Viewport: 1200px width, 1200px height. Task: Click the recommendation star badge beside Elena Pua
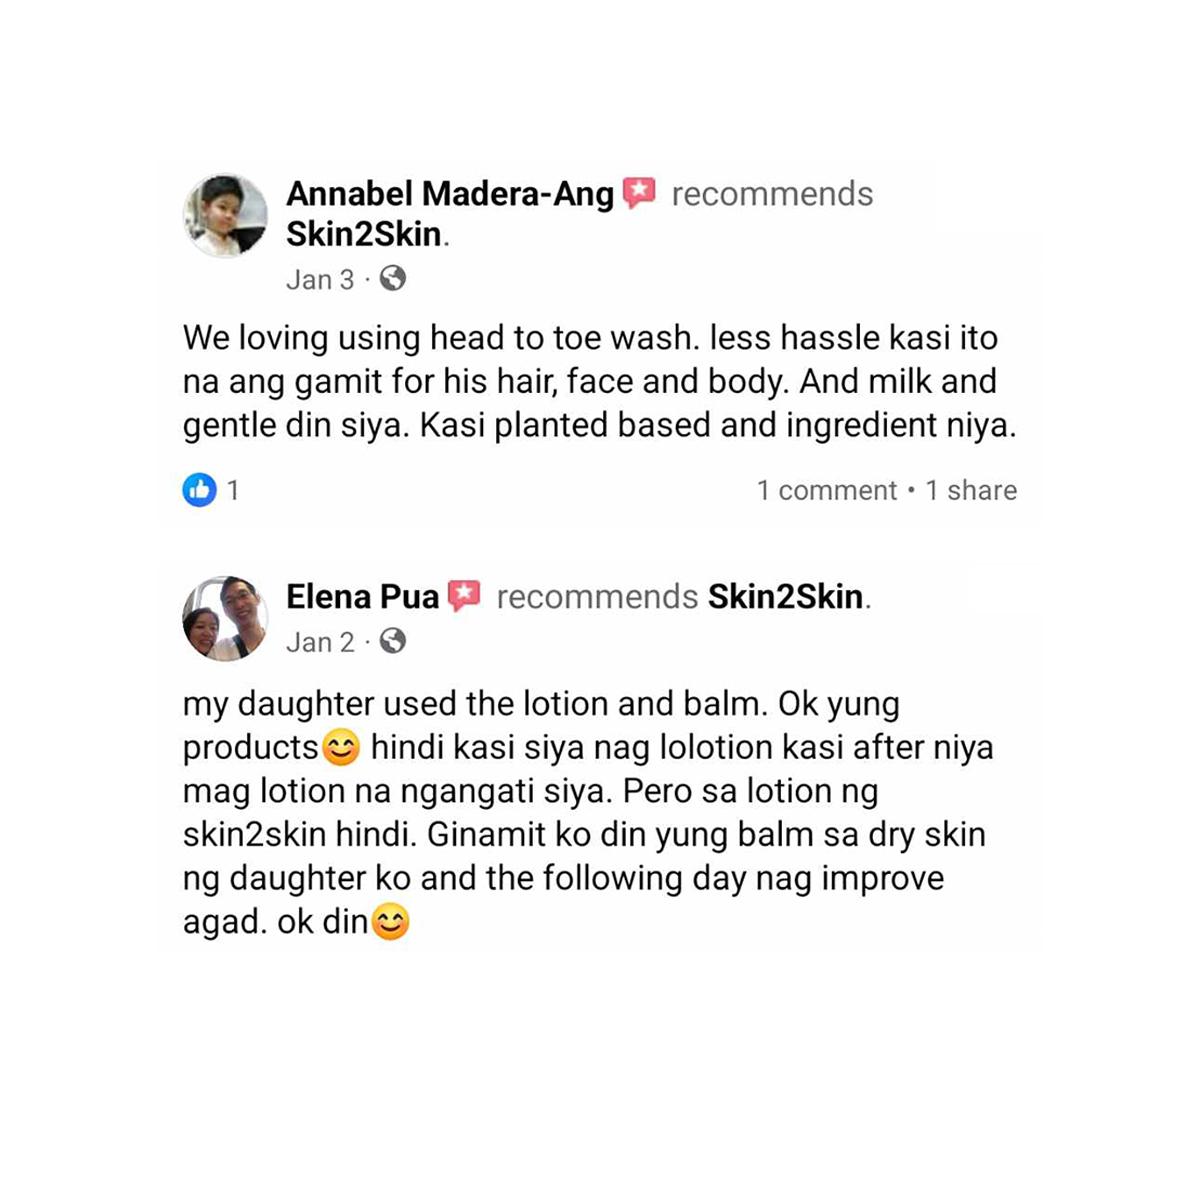click(463, 596)
